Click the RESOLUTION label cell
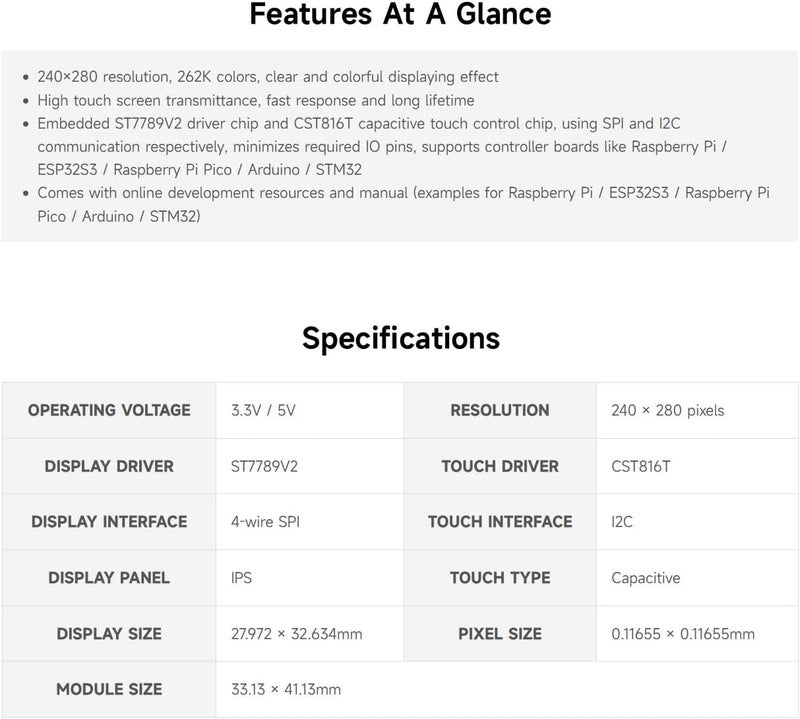Screen dimensions: 800x719 click(x=500, y=410)
